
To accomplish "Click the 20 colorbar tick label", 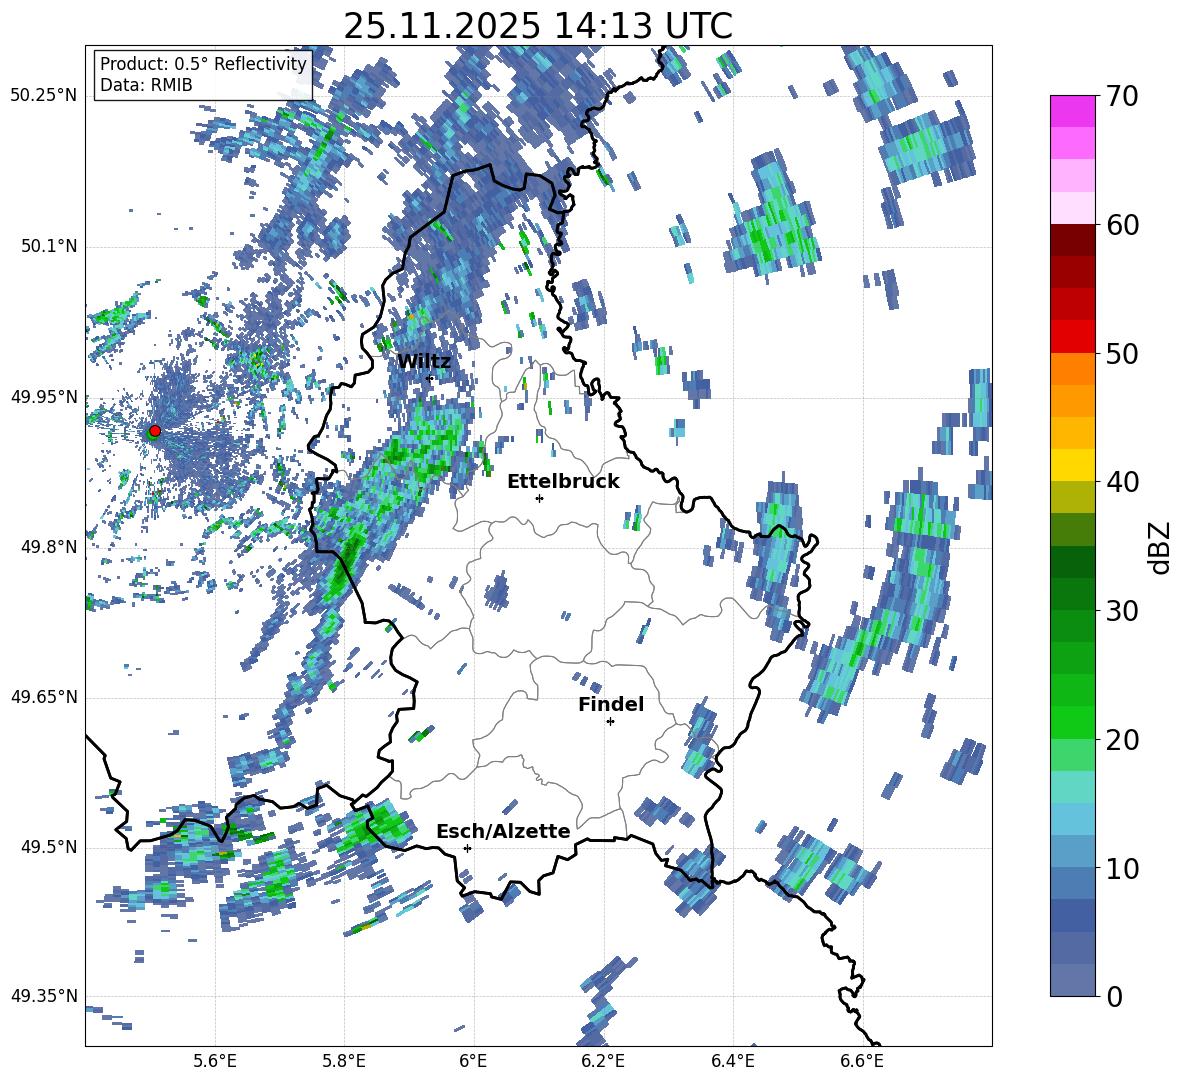I will click(x=1122, y=739).
